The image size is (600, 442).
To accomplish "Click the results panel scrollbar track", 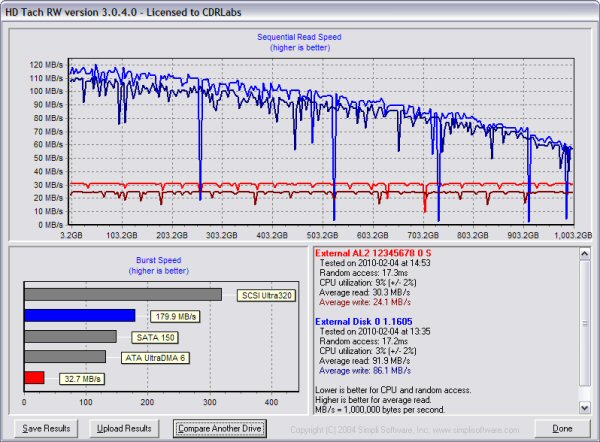I will tap(586, 330).
